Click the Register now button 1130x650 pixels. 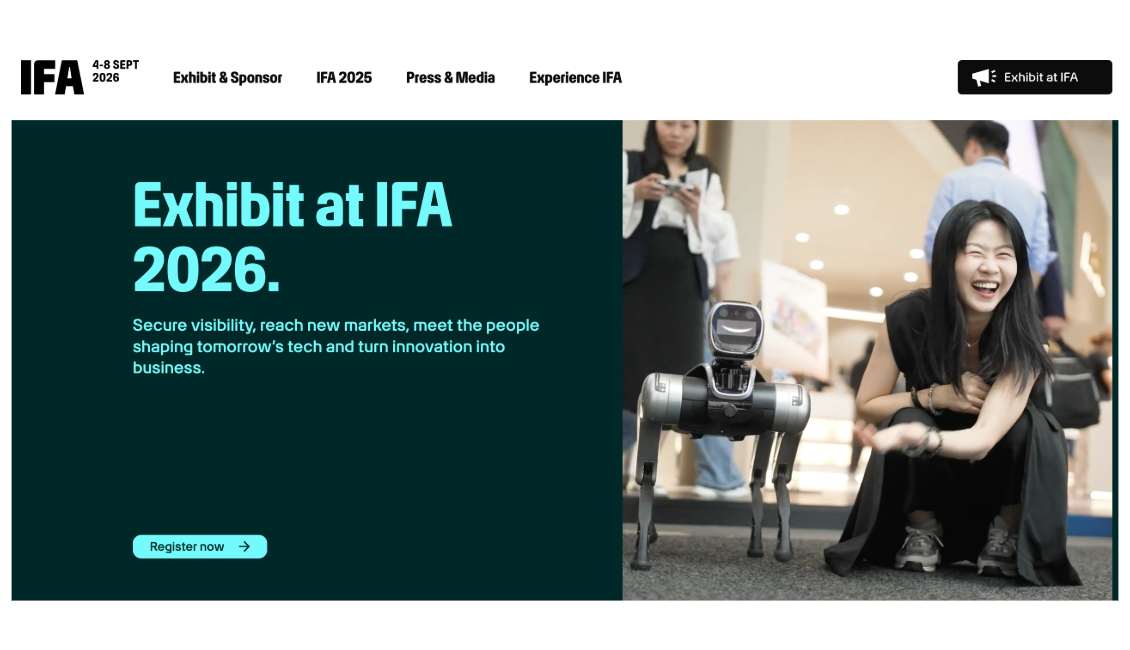point(200,546)
